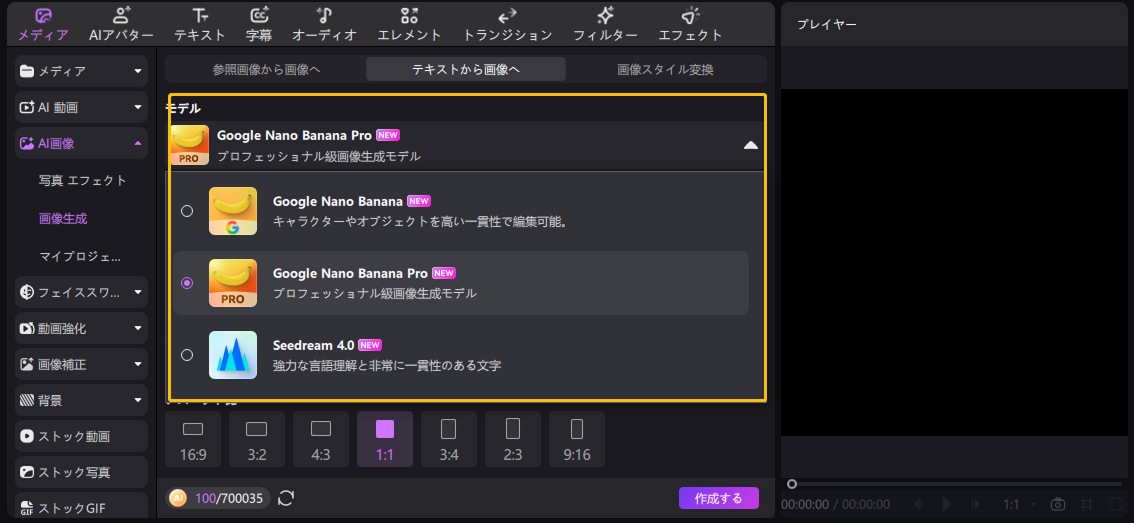Choose the 1:1 aspect ratio
This screenshot has width=1134, height=523.
click(x=385, y=439)
